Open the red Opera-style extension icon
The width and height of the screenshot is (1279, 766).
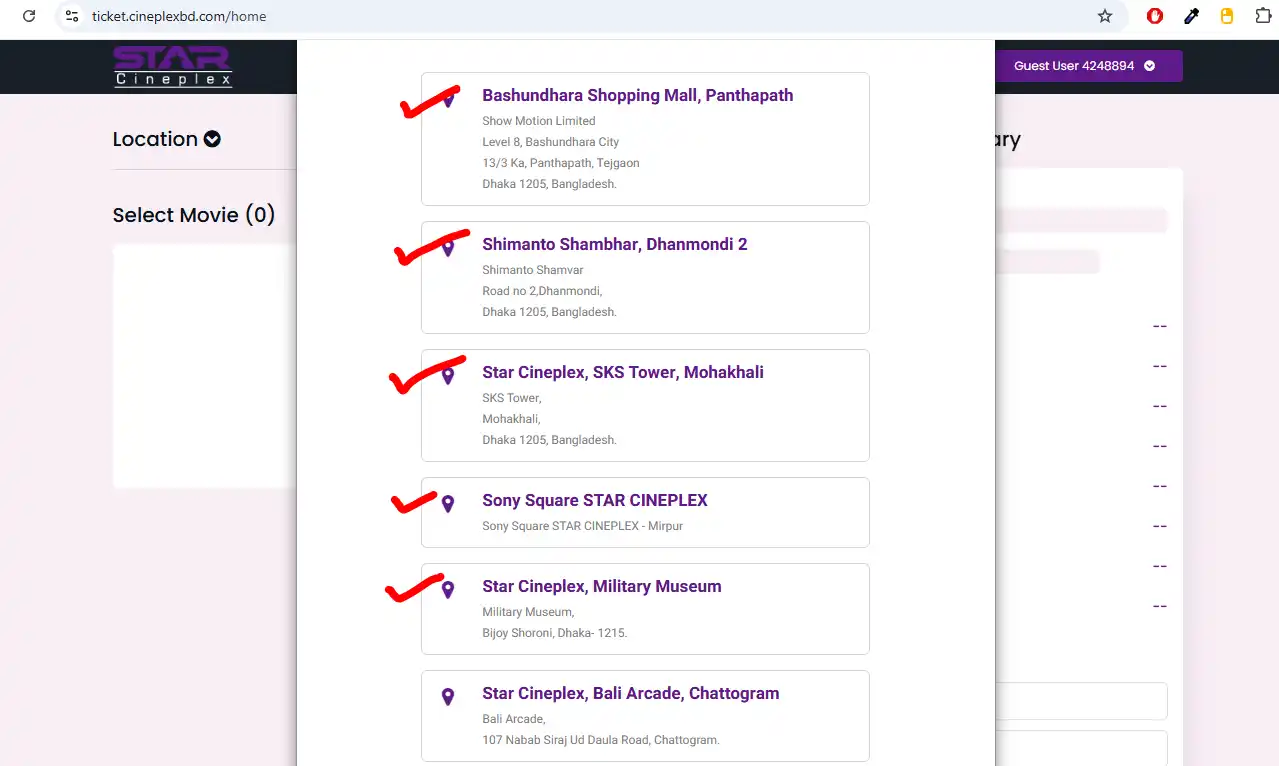pos(1155,16)
